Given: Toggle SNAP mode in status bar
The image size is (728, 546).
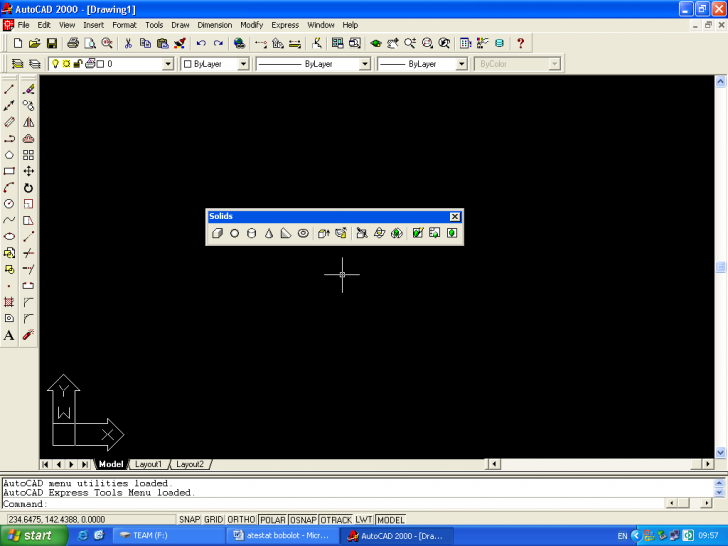Looking at the screenshot, I should [x=189, y=520].
